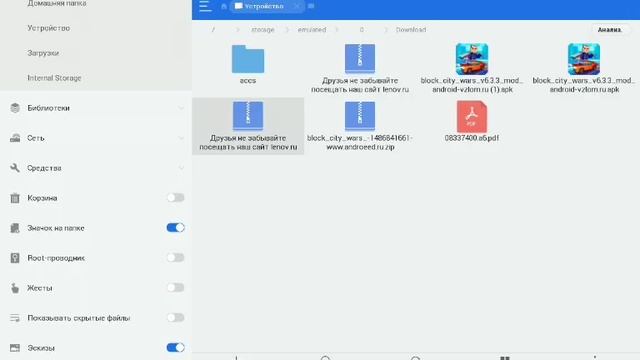Viewport: 640px width, 360px height.
Task: Enable the Root-проводник toggle
Action: pos(176,258)
